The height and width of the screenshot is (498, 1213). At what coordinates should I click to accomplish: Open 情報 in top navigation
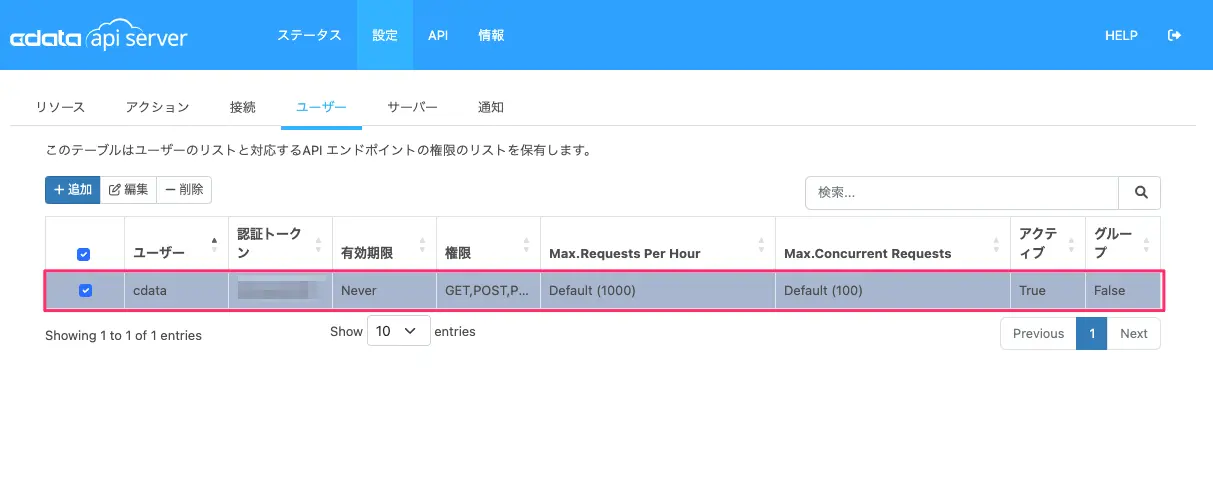[x=491, y=35]
